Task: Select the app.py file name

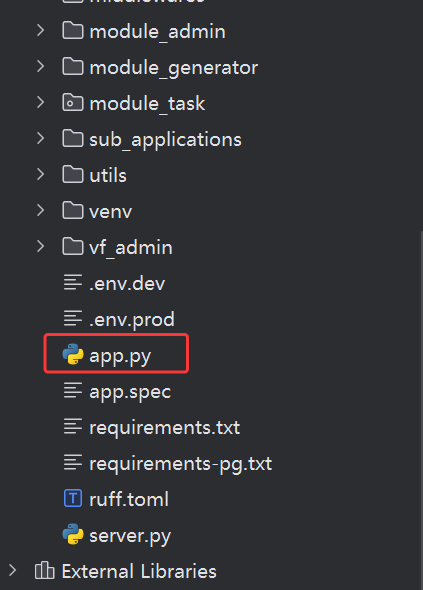Action: (120, 356)
